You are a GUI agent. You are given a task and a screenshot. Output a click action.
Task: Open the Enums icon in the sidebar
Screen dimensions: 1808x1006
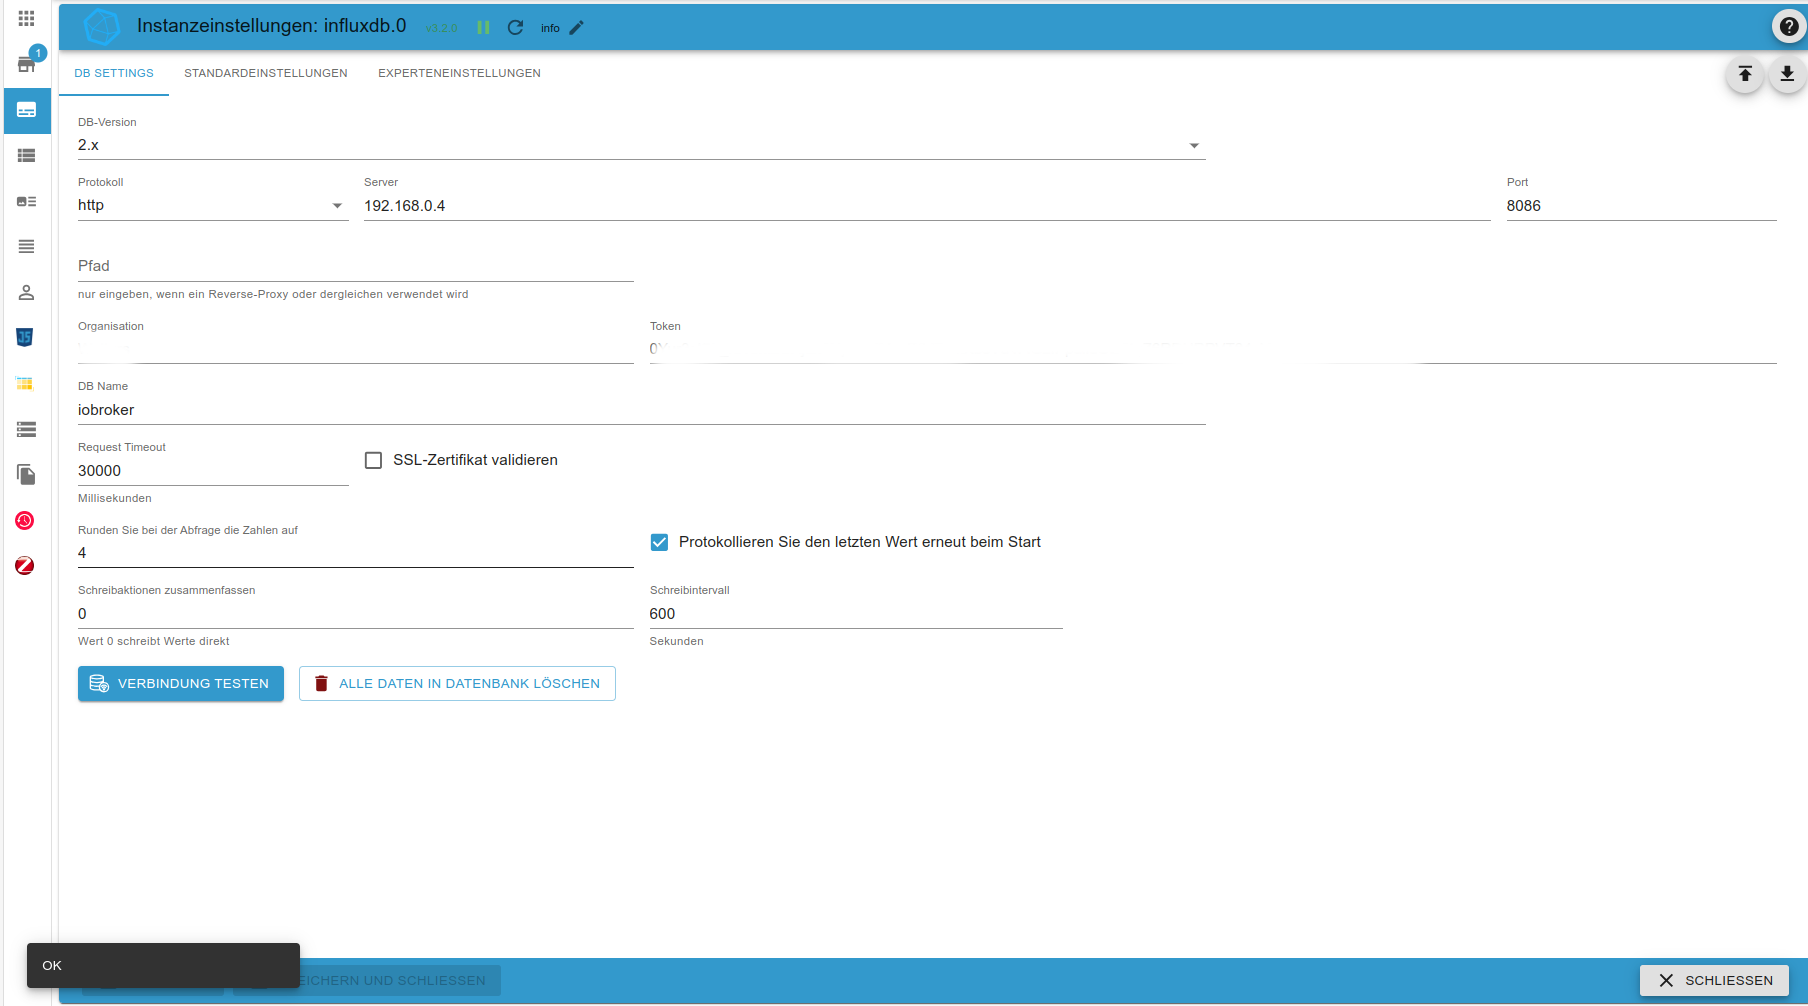point(27,201)
